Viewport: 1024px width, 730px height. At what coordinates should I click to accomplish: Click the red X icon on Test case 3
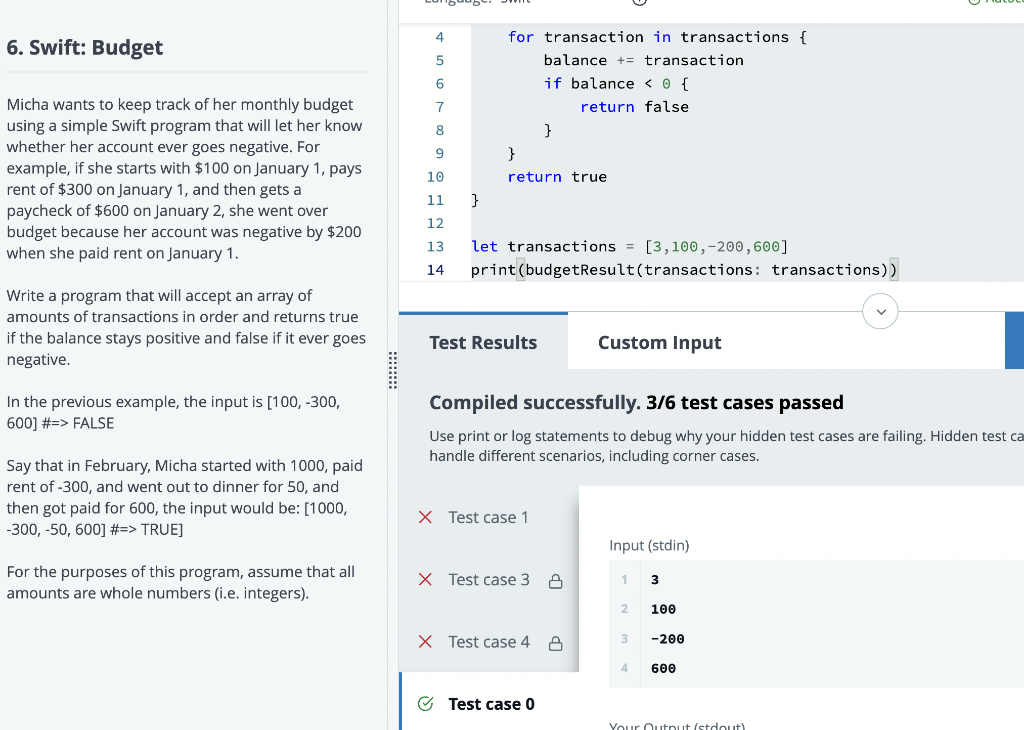click(425, 579)
